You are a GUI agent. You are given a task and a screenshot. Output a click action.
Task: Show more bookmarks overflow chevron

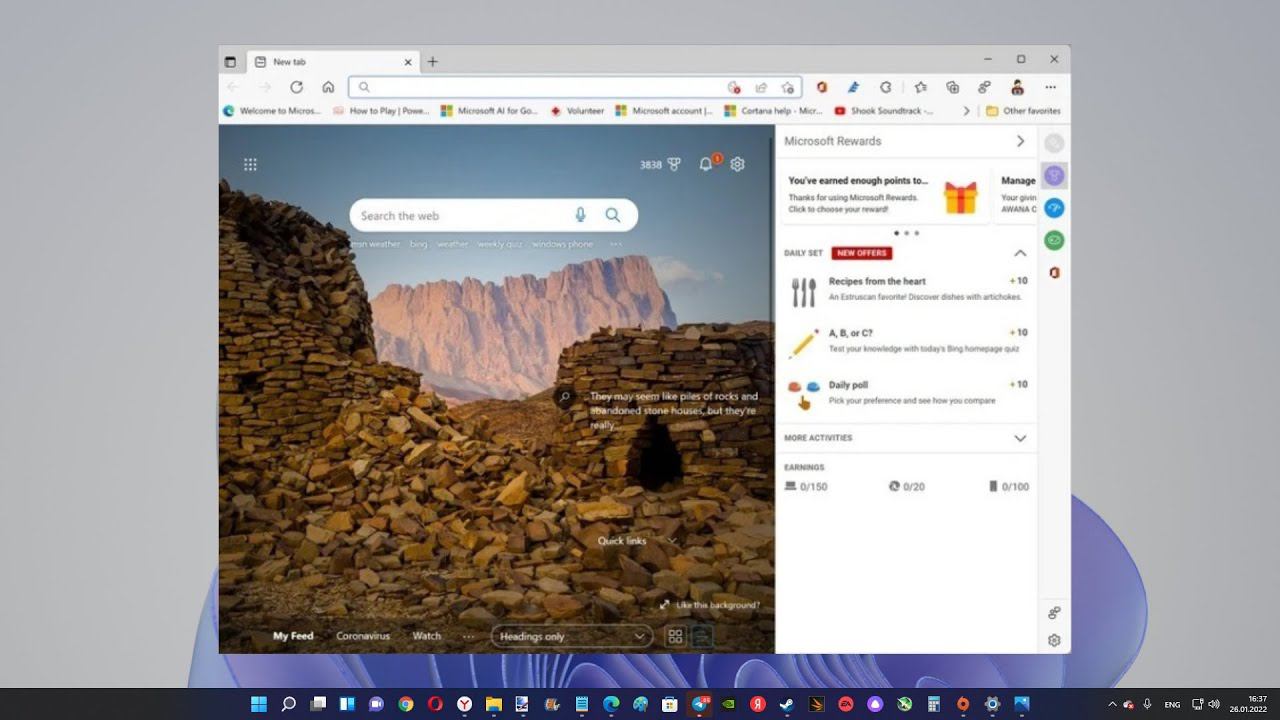point(966,111)
